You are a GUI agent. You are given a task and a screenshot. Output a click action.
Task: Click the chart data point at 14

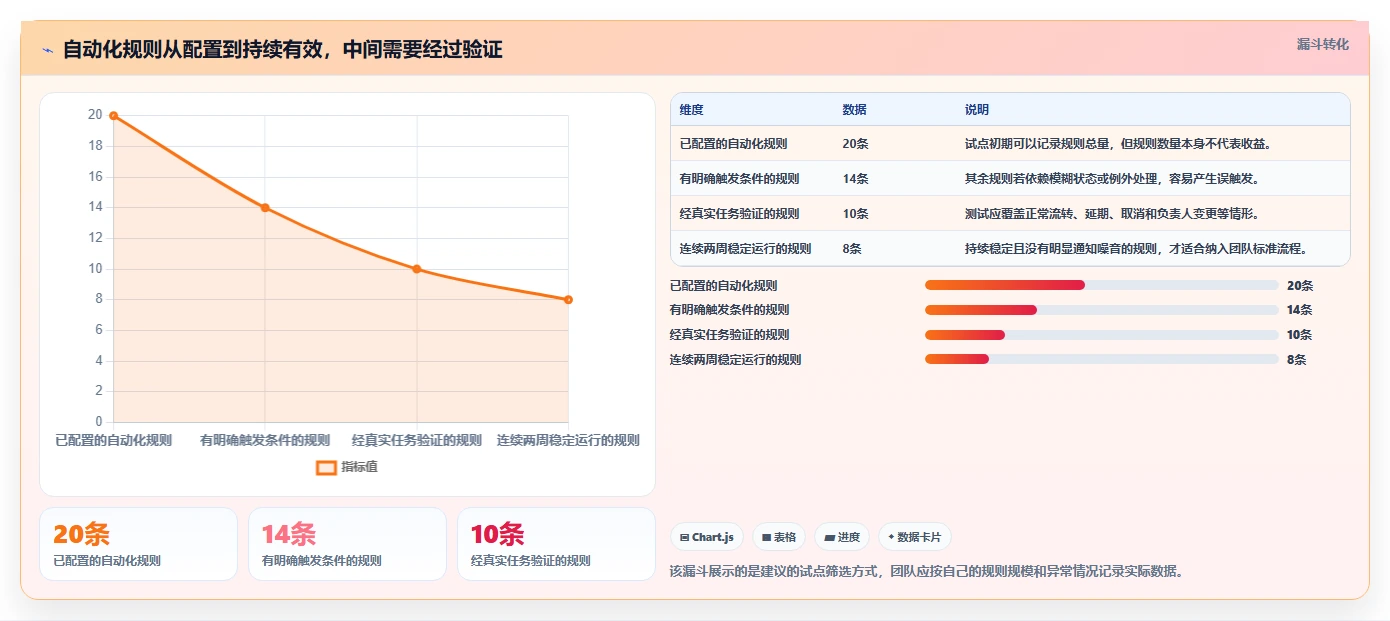click(265, 208)
